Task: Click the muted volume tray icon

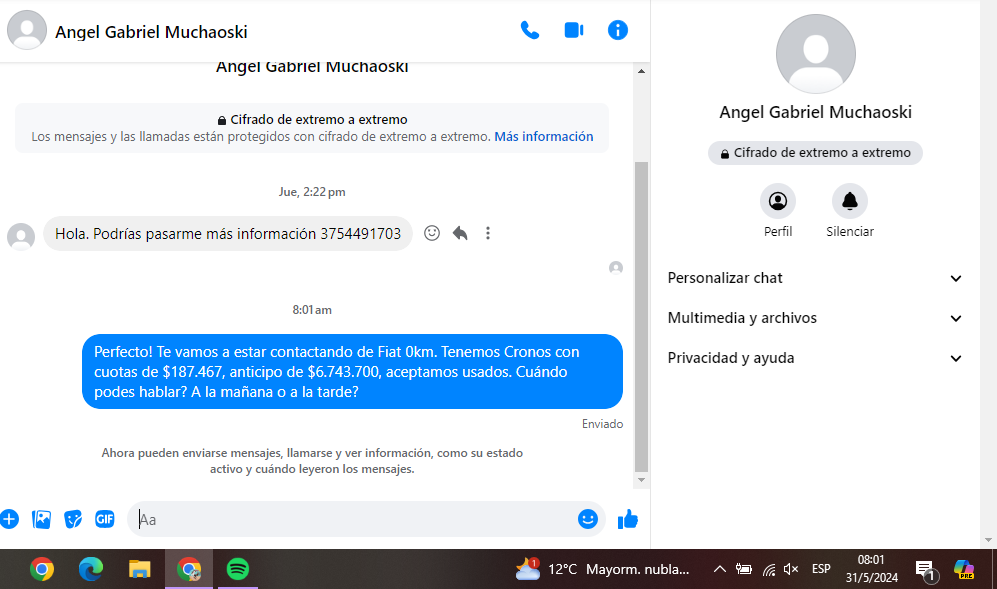Action: [791, 569]
